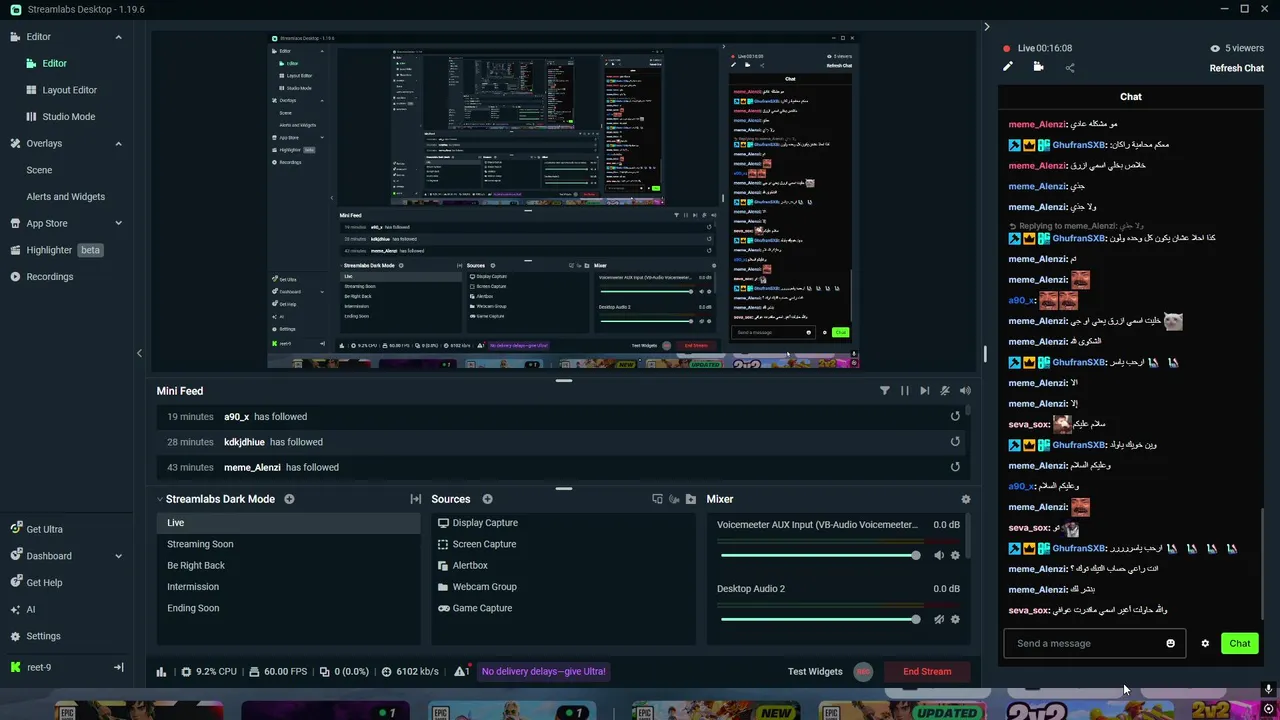This screenshot has width=1280, height=720.
Task: Open the emoji picker in chat
Action: point(1171,643)
